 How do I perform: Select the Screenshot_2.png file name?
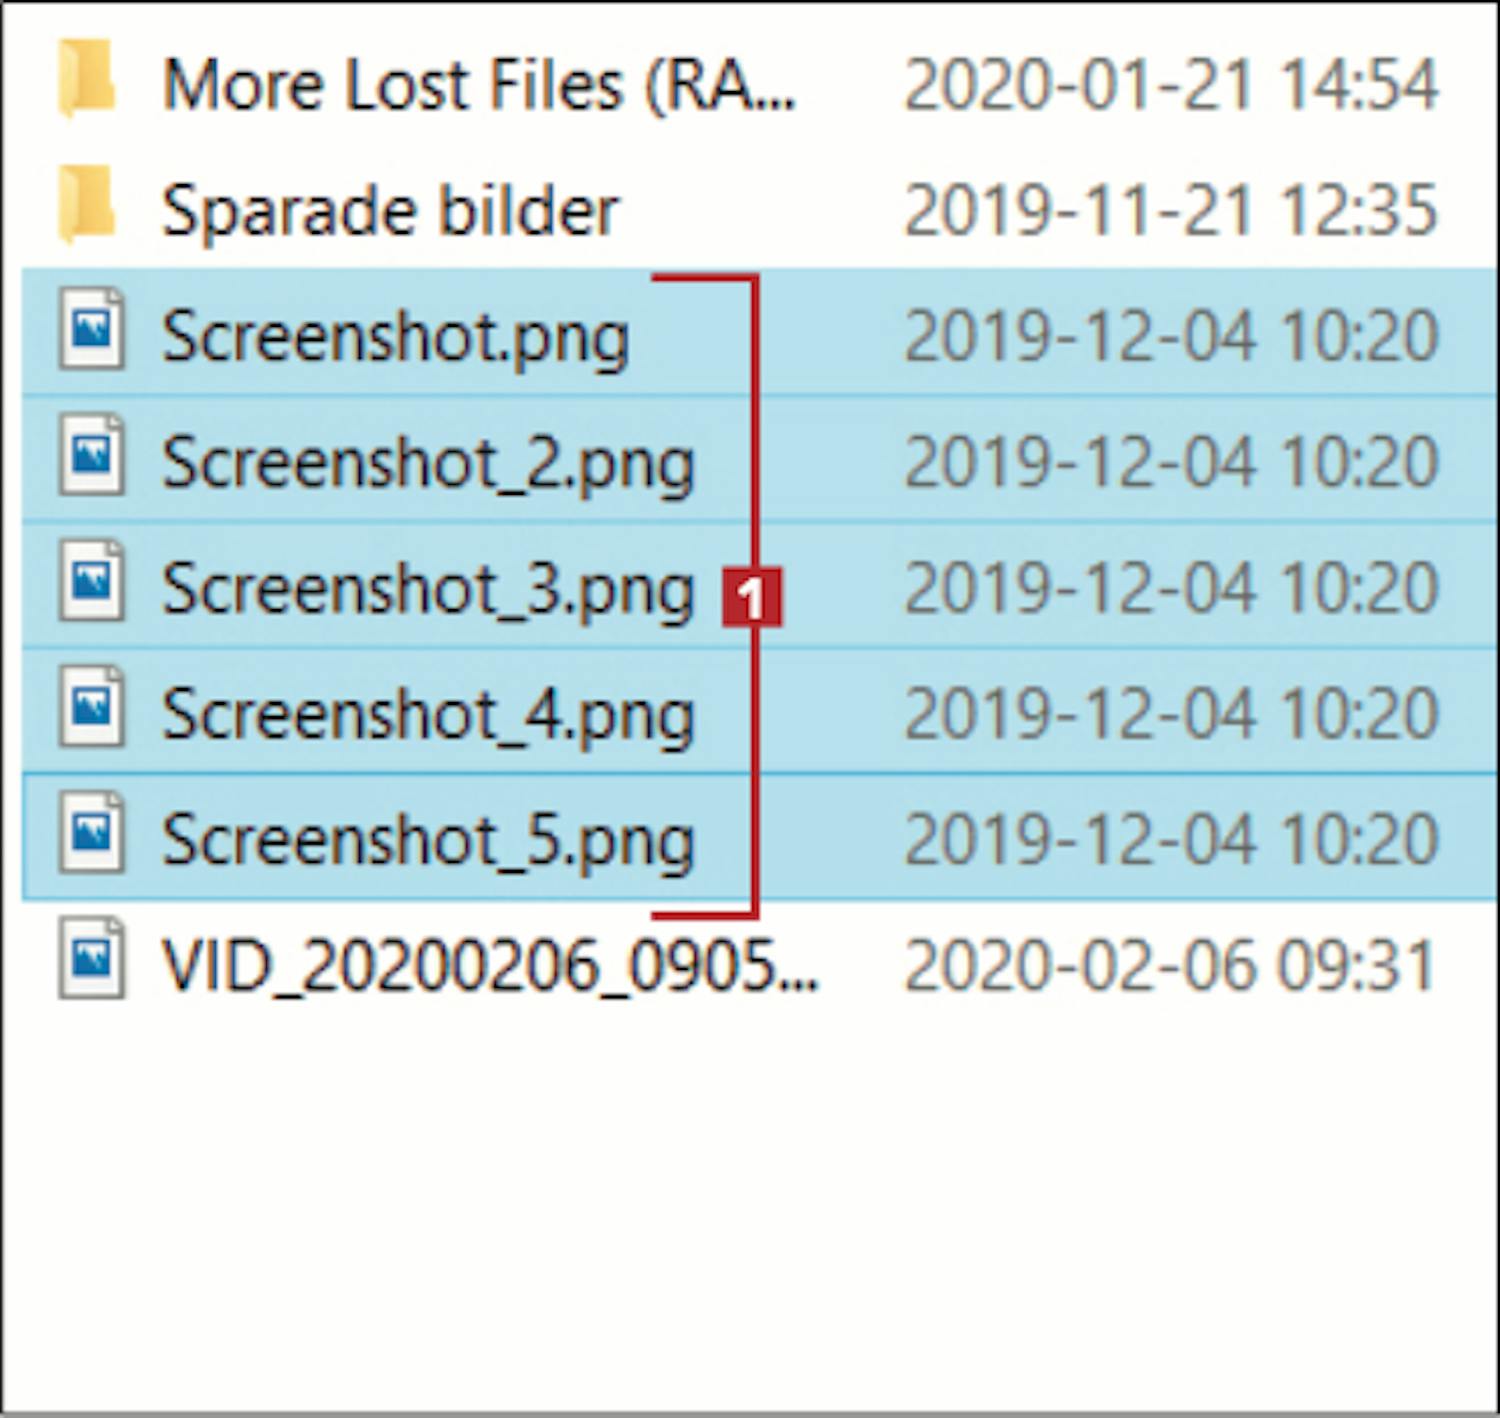(428, 465)
